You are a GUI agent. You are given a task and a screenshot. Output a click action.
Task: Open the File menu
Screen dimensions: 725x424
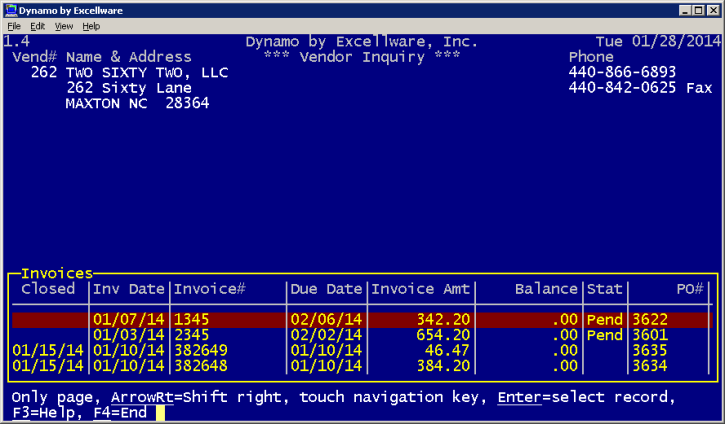(14, 26)
